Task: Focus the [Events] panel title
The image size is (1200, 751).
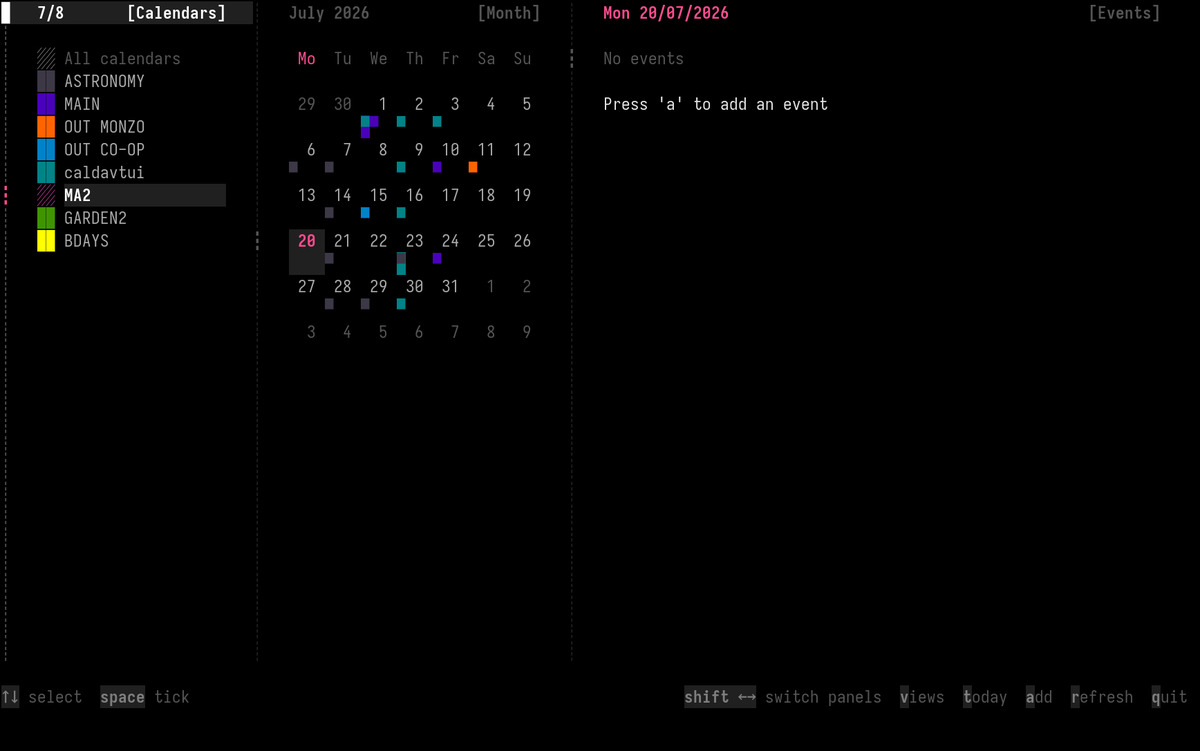Action: (1124, 13)
